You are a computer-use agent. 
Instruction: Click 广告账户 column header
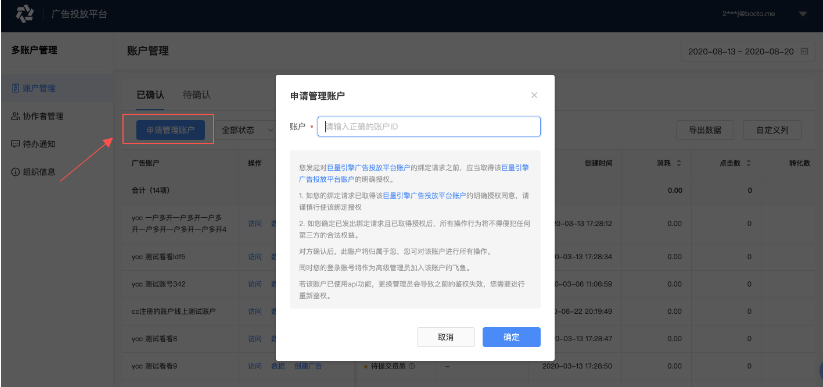(x=145, y=163)
